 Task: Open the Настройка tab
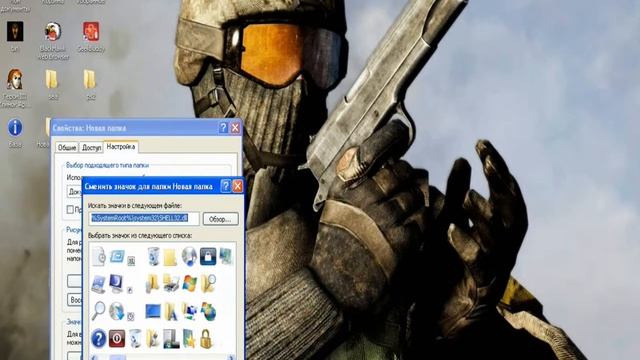click(x=121, y=147)
